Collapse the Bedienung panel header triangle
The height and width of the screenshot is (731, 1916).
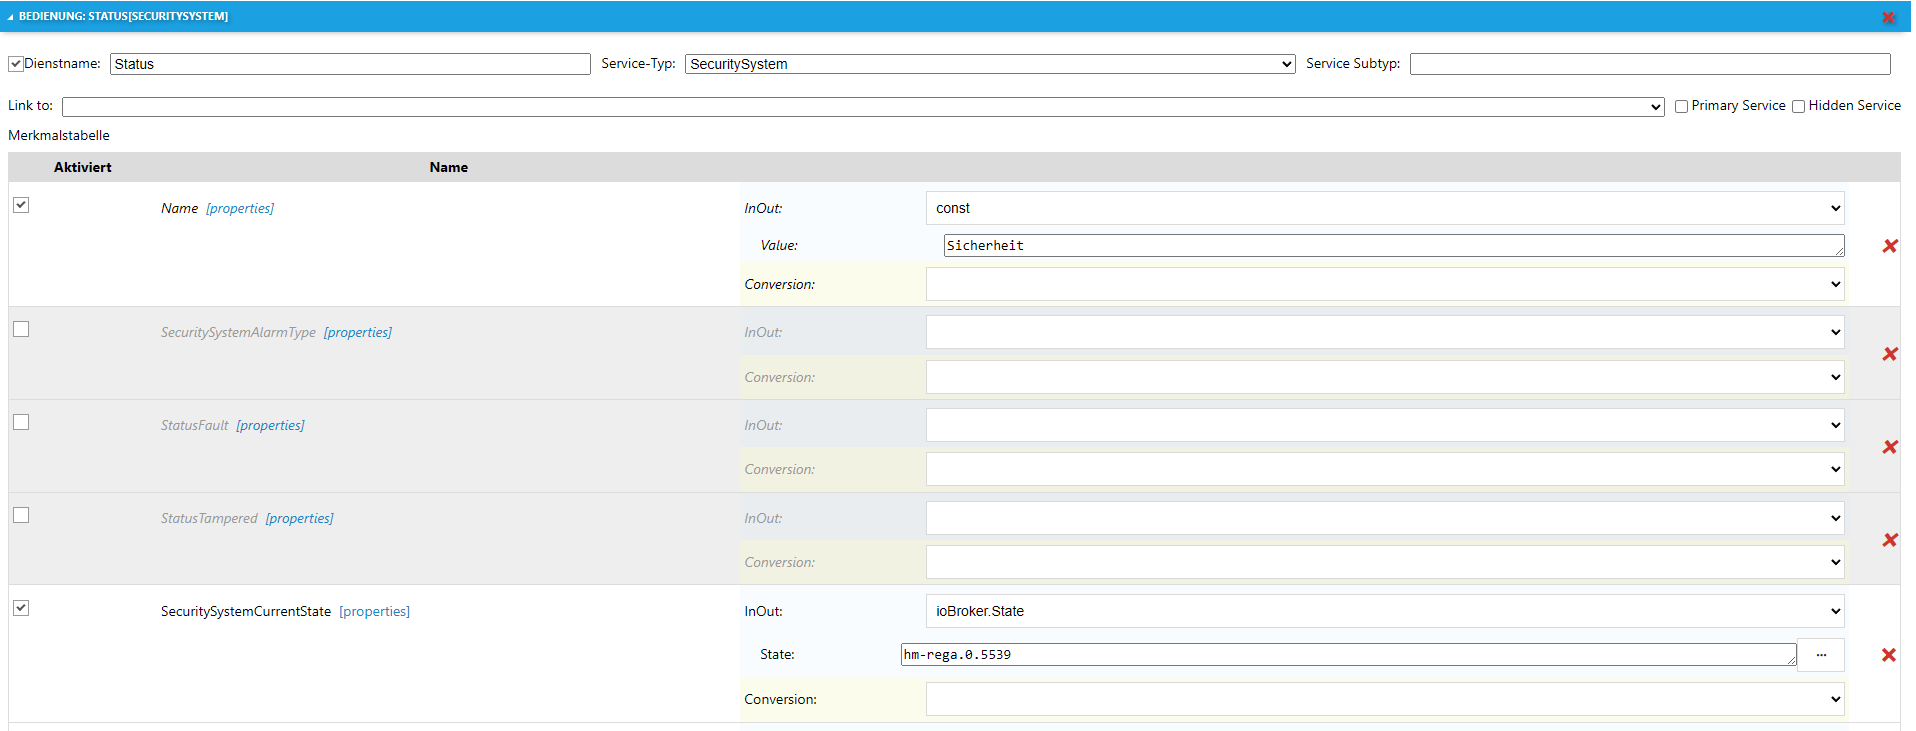(11, 17)
